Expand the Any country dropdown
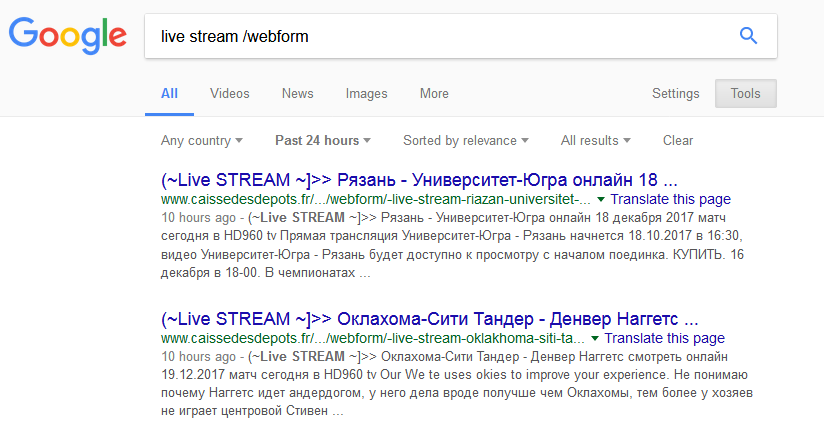Viewport: 824px width, 445px height. tap(202, 141)
